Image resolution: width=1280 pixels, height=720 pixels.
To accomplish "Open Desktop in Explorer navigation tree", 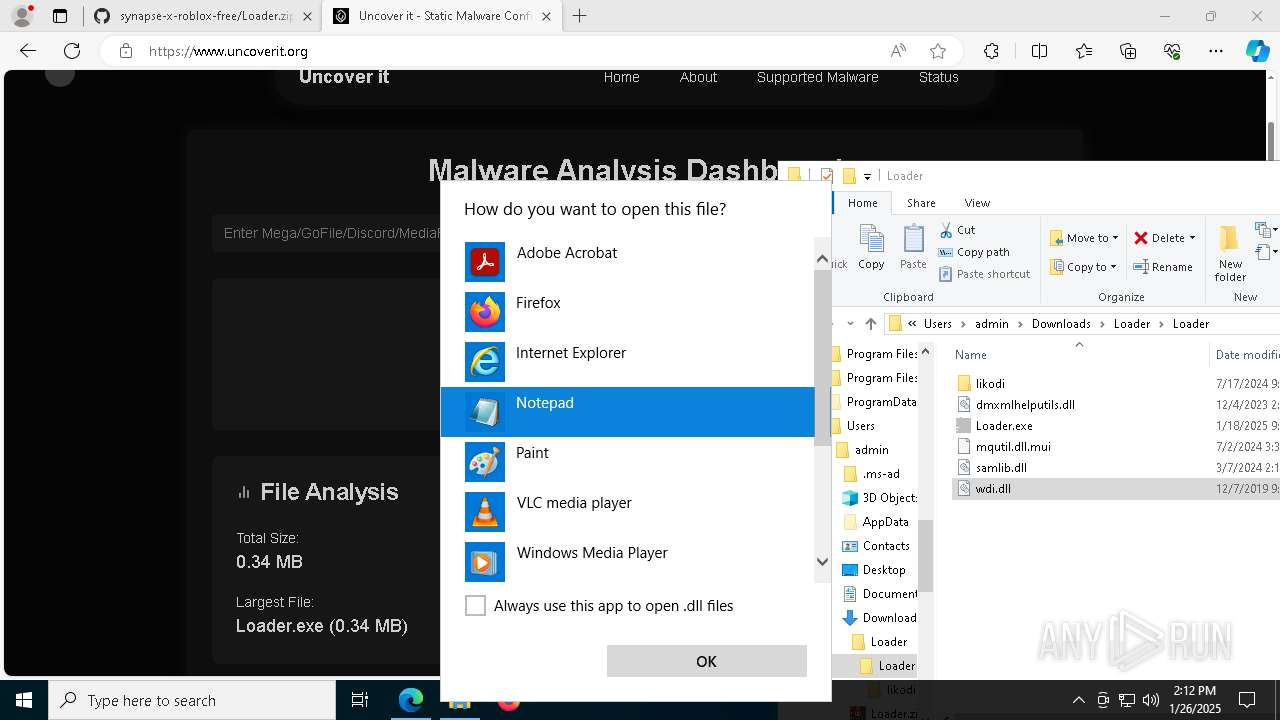I will pyautogui.click(x=884, y=570).
